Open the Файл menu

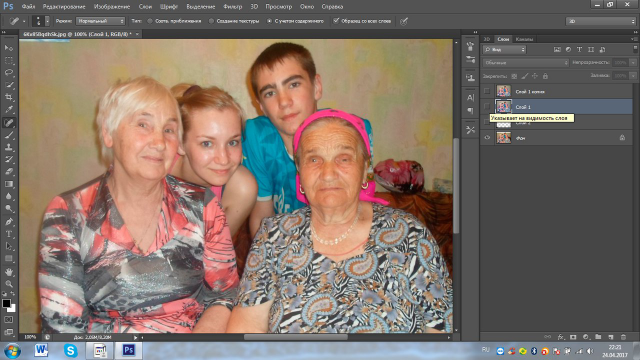click(28, 7)
